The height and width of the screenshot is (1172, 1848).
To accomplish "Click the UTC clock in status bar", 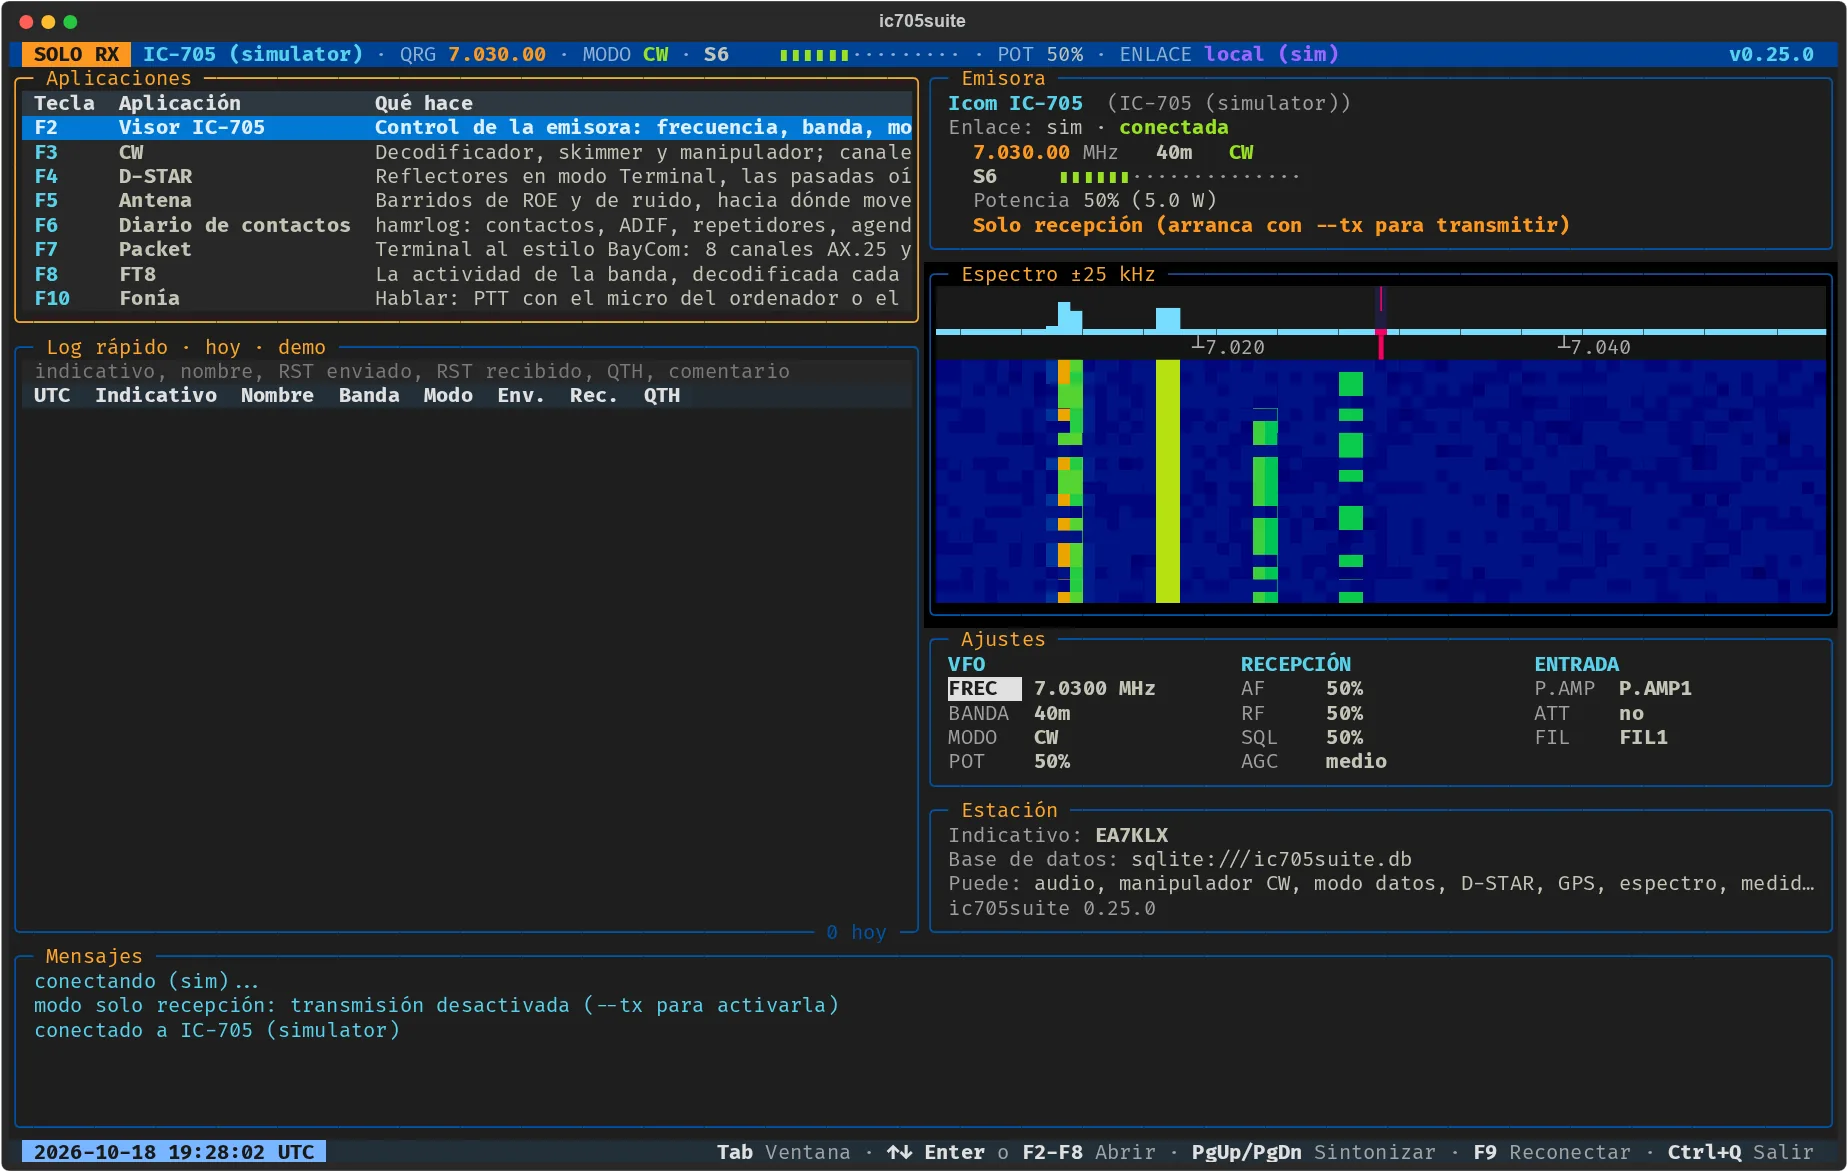I will (174, 1152).
